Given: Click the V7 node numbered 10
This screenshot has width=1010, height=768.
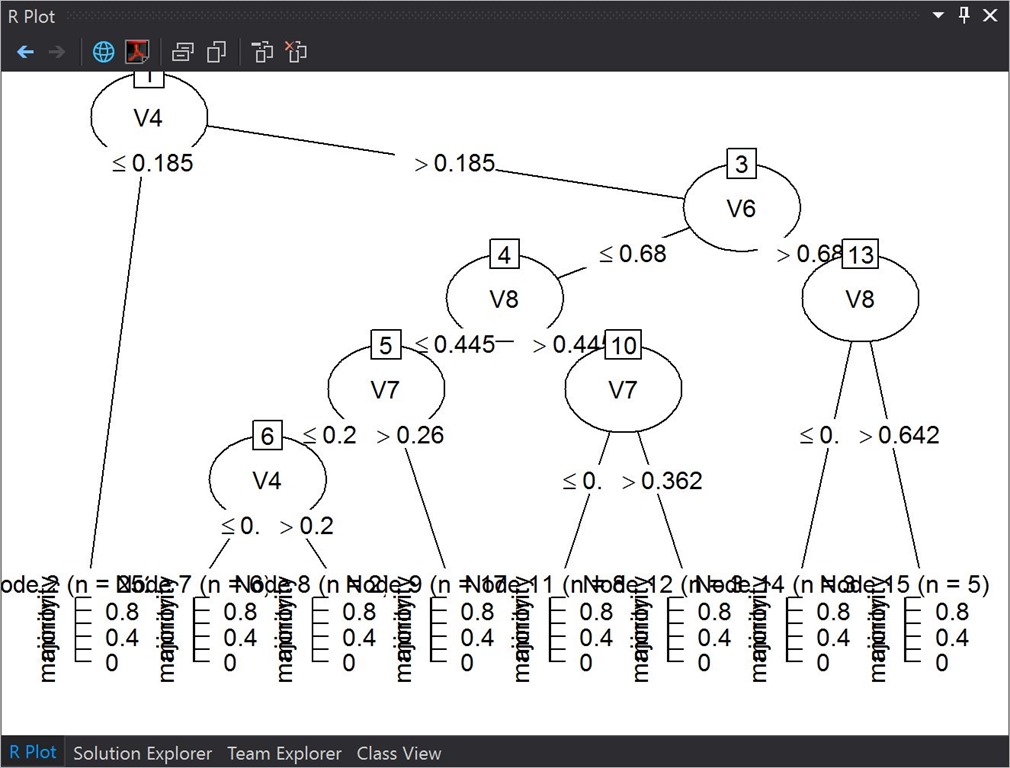Looking at the screenshot, I should (623, 389).
